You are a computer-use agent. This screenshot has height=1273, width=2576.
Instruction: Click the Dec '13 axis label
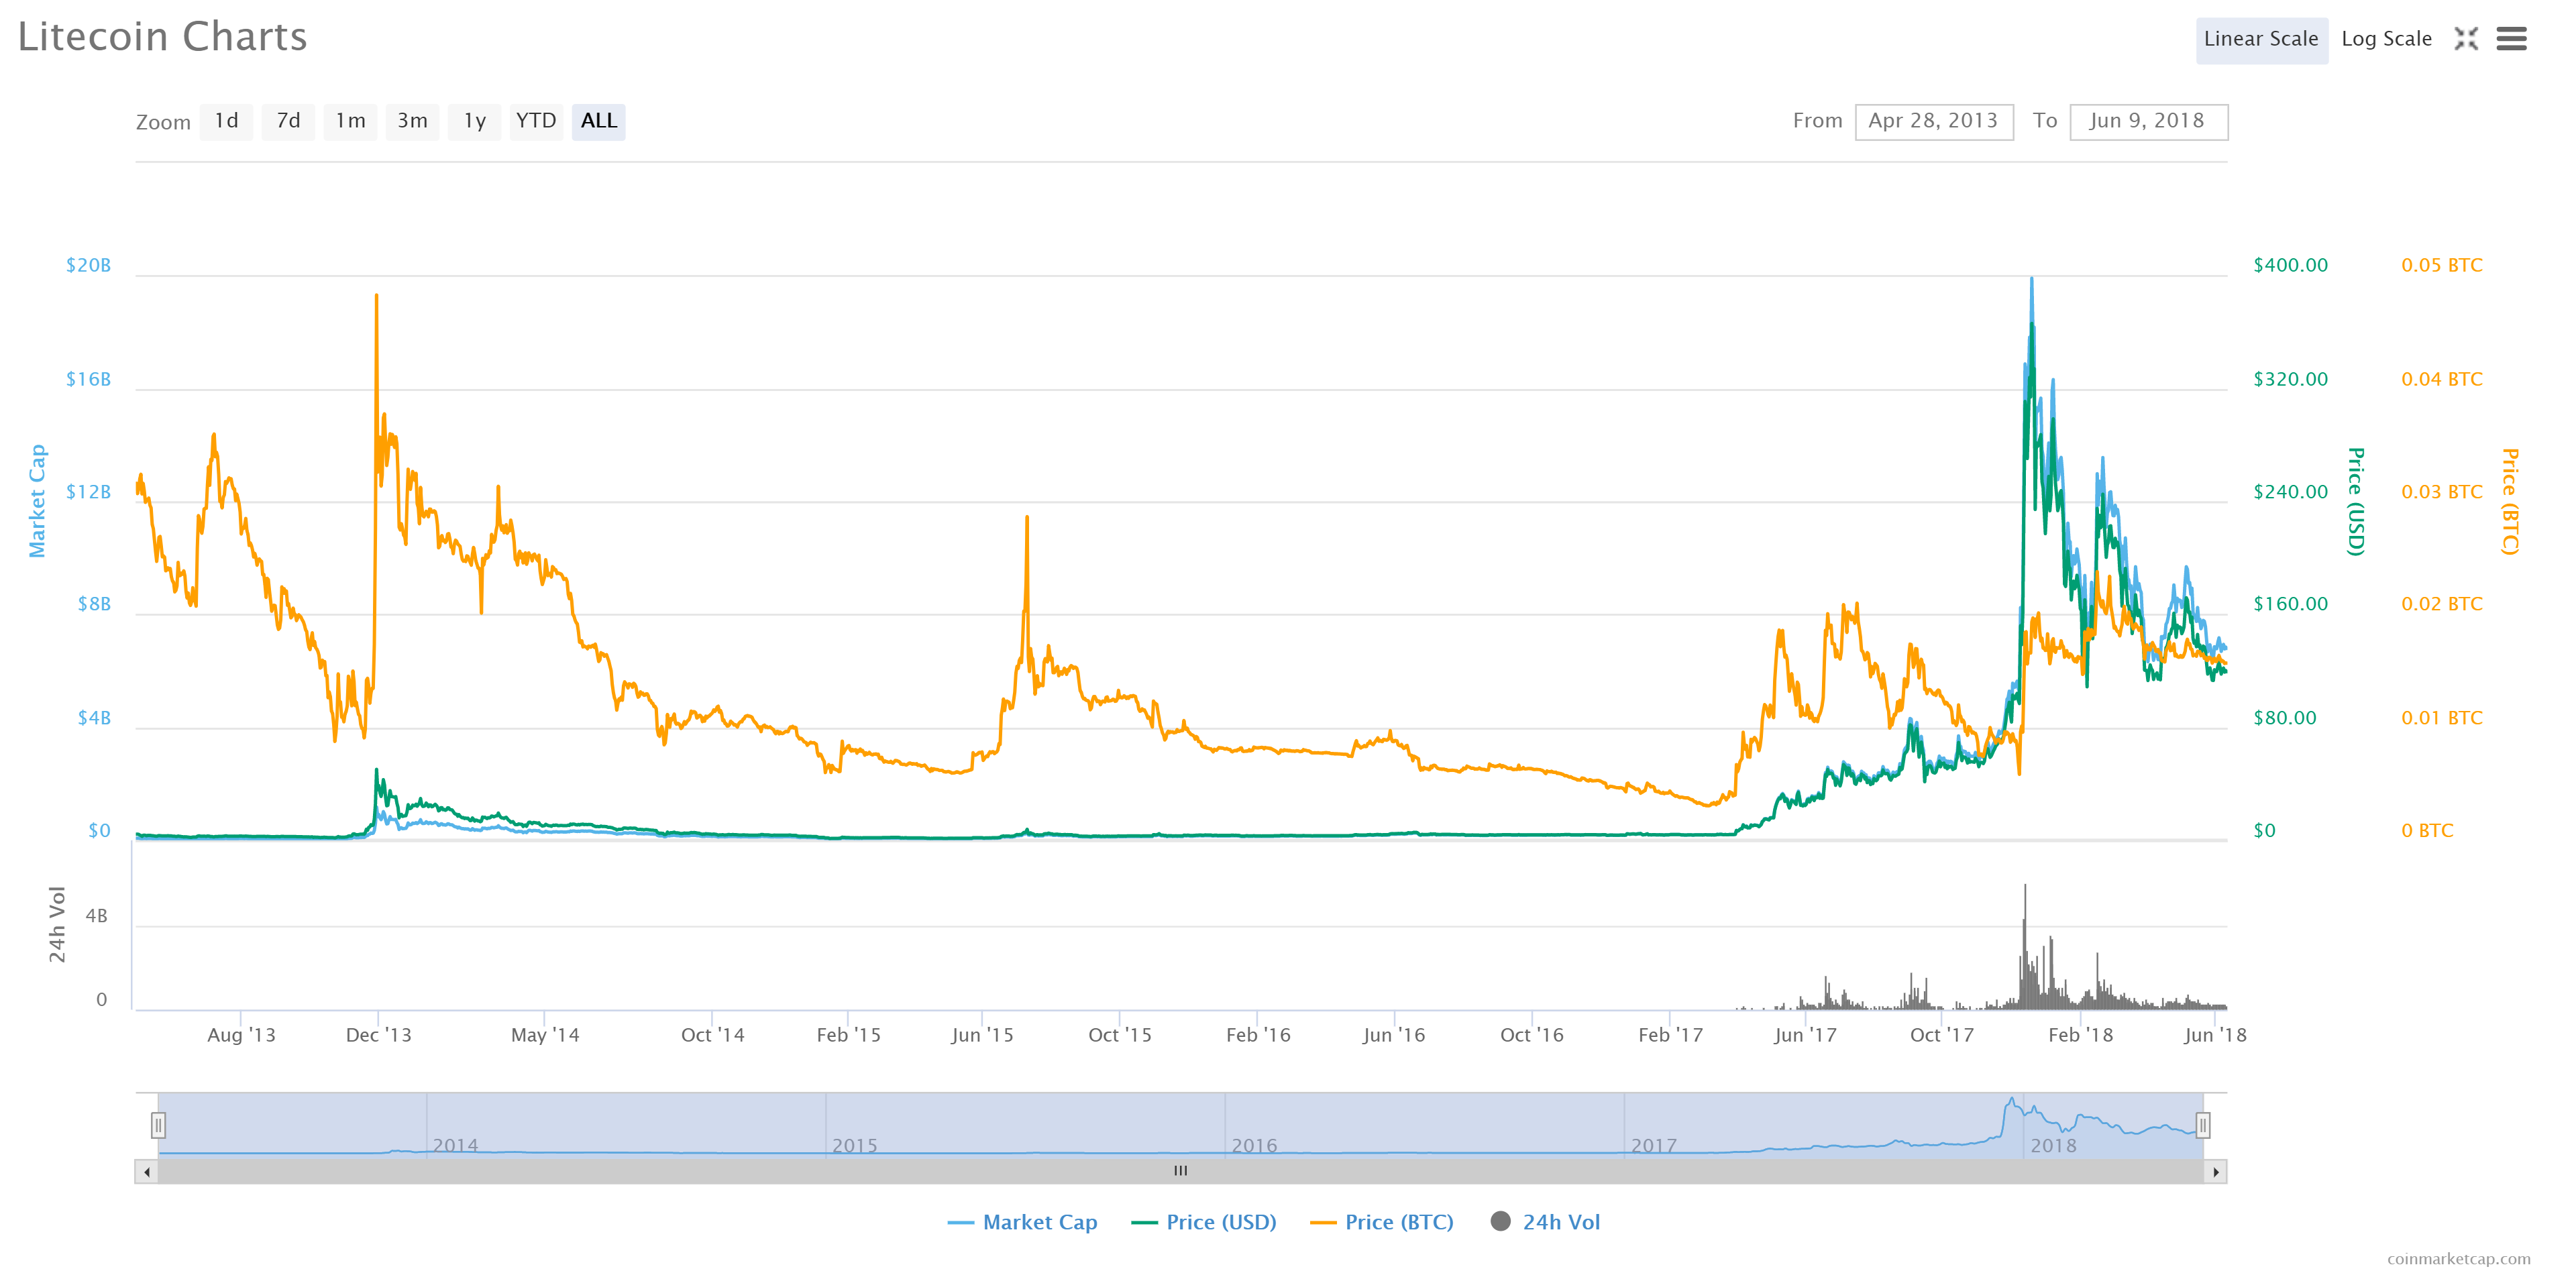pos(378,1035)
